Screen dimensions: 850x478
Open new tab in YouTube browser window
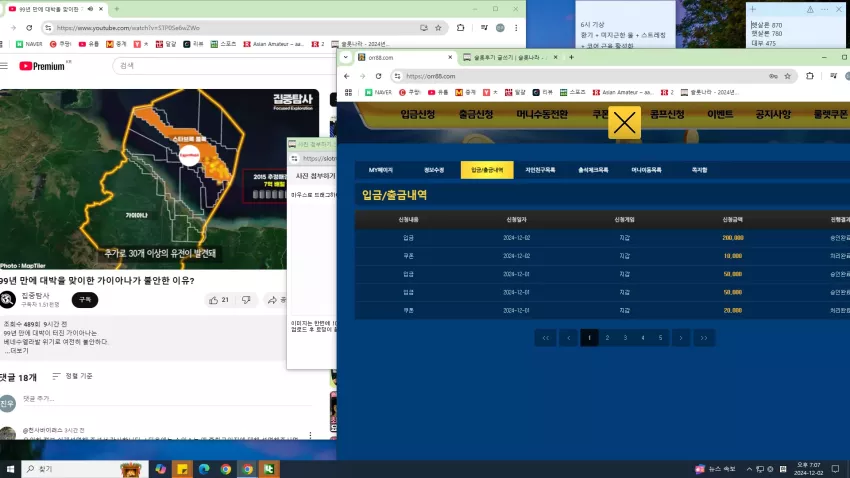point(117,9)
